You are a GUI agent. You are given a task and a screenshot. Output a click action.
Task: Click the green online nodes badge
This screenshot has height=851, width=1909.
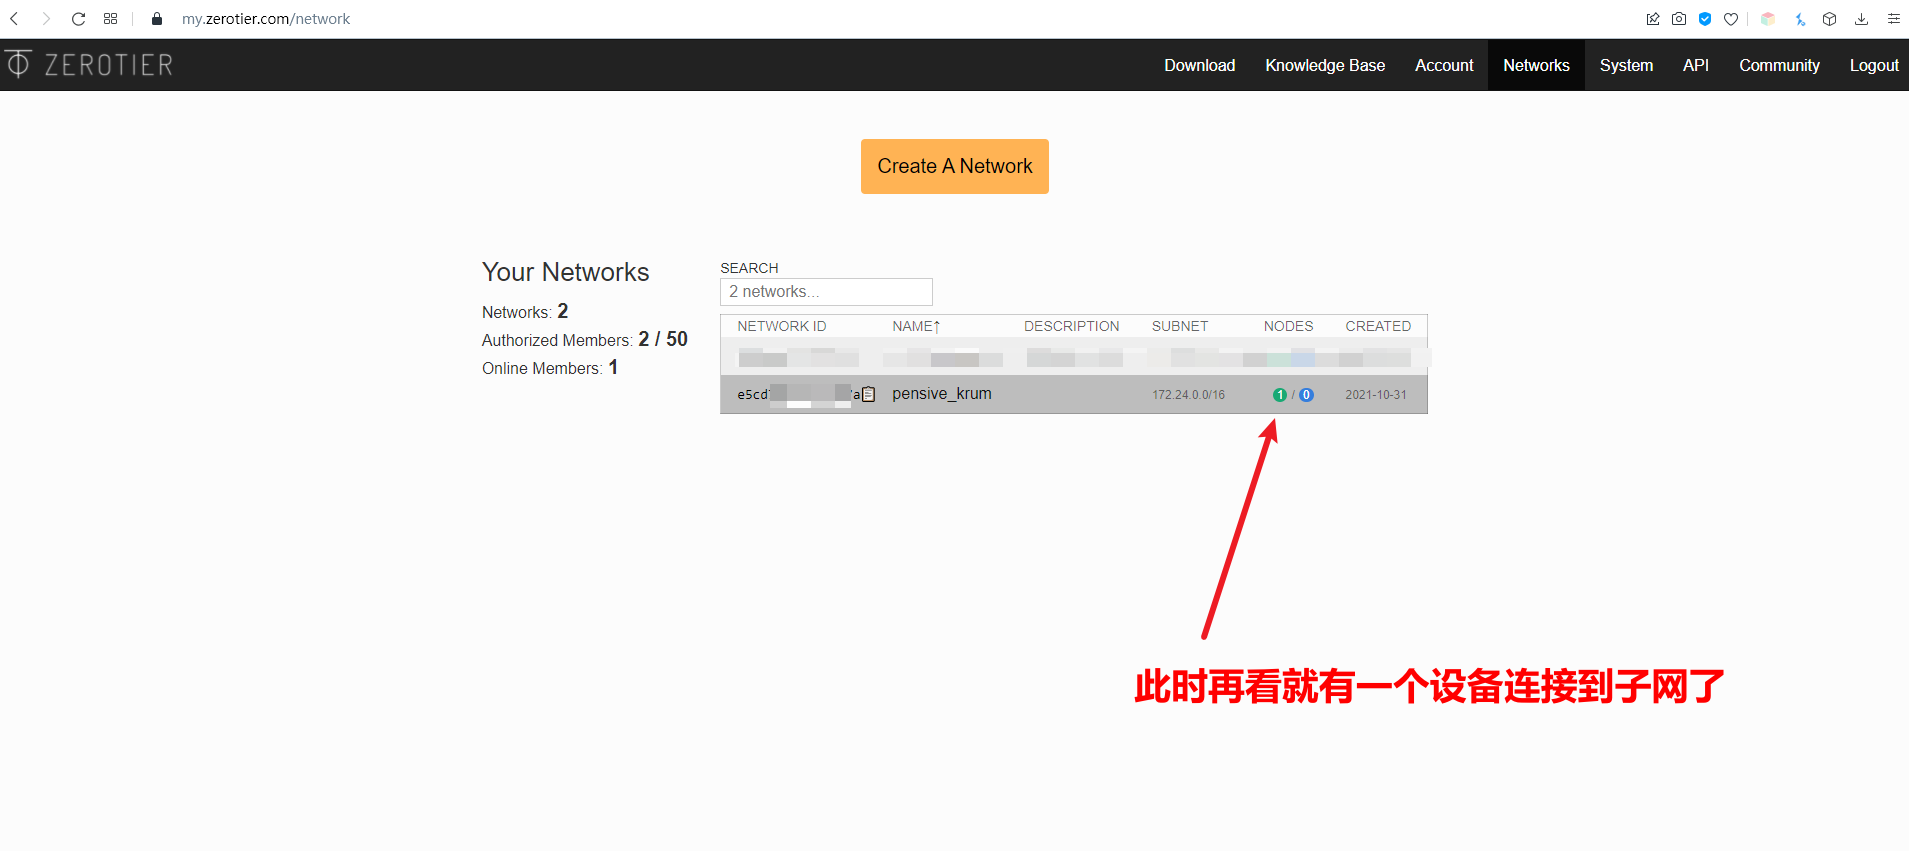pyautogui.click(x=1279, y=395)
